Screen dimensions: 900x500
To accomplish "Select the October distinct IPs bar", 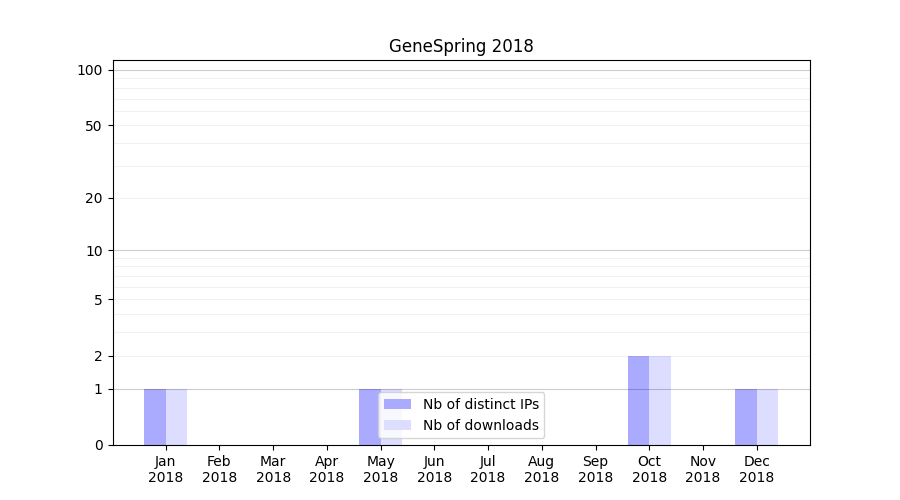I will [638, 400].
